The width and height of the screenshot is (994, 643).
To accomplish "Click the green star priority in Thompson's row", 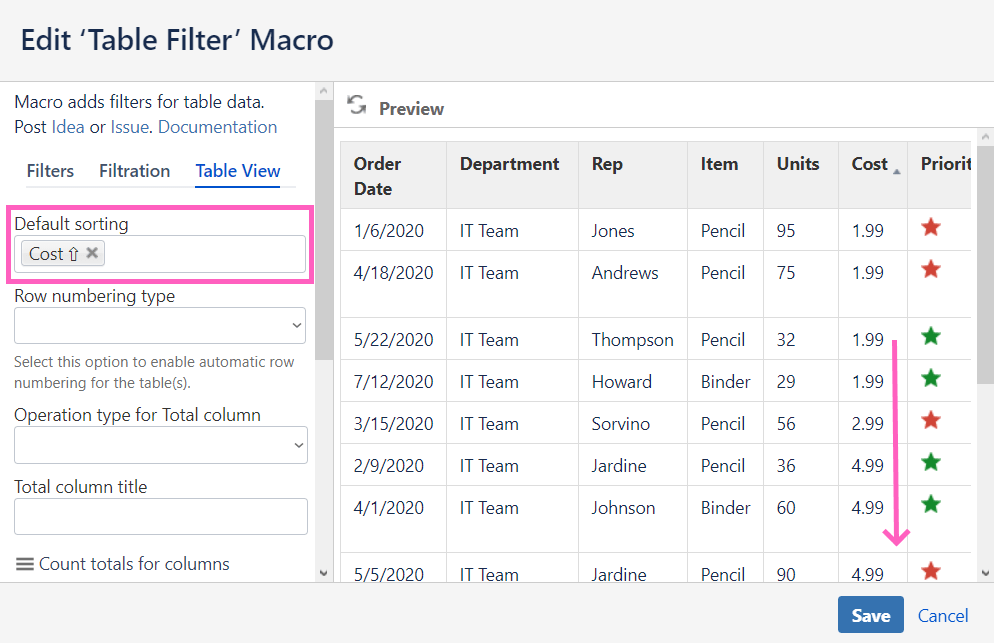I will (930, 337).
